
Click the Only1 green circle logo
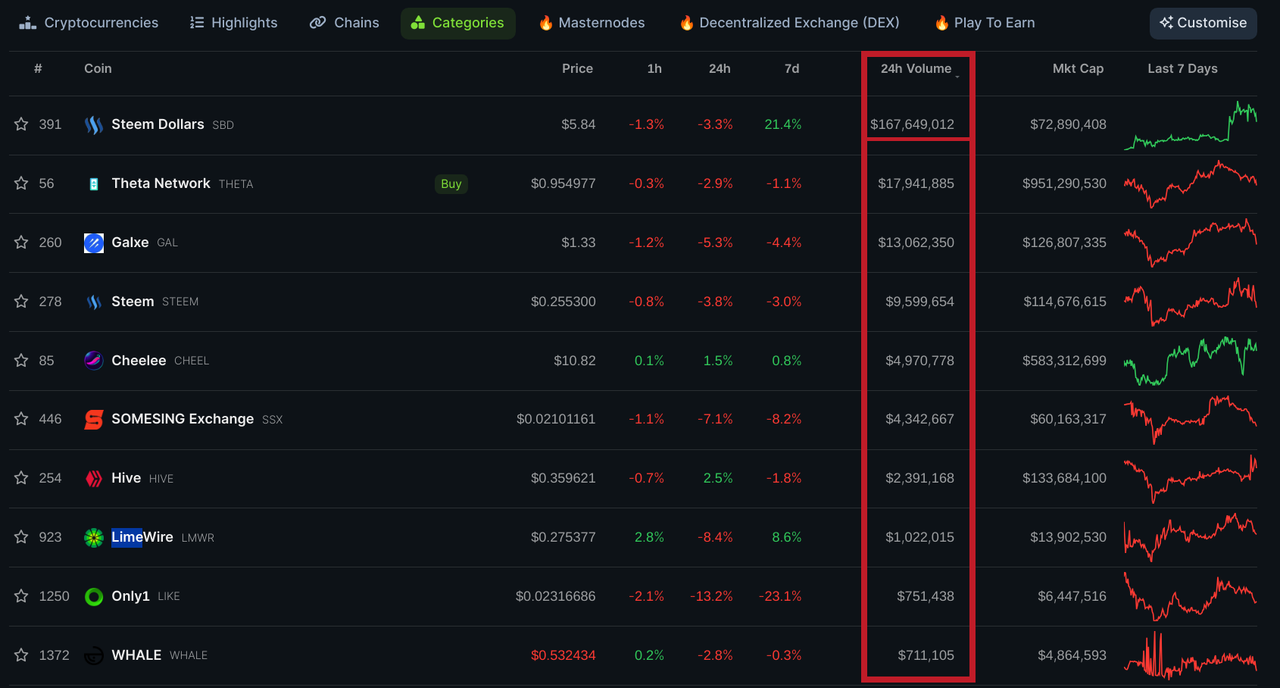tap(94, 597)
